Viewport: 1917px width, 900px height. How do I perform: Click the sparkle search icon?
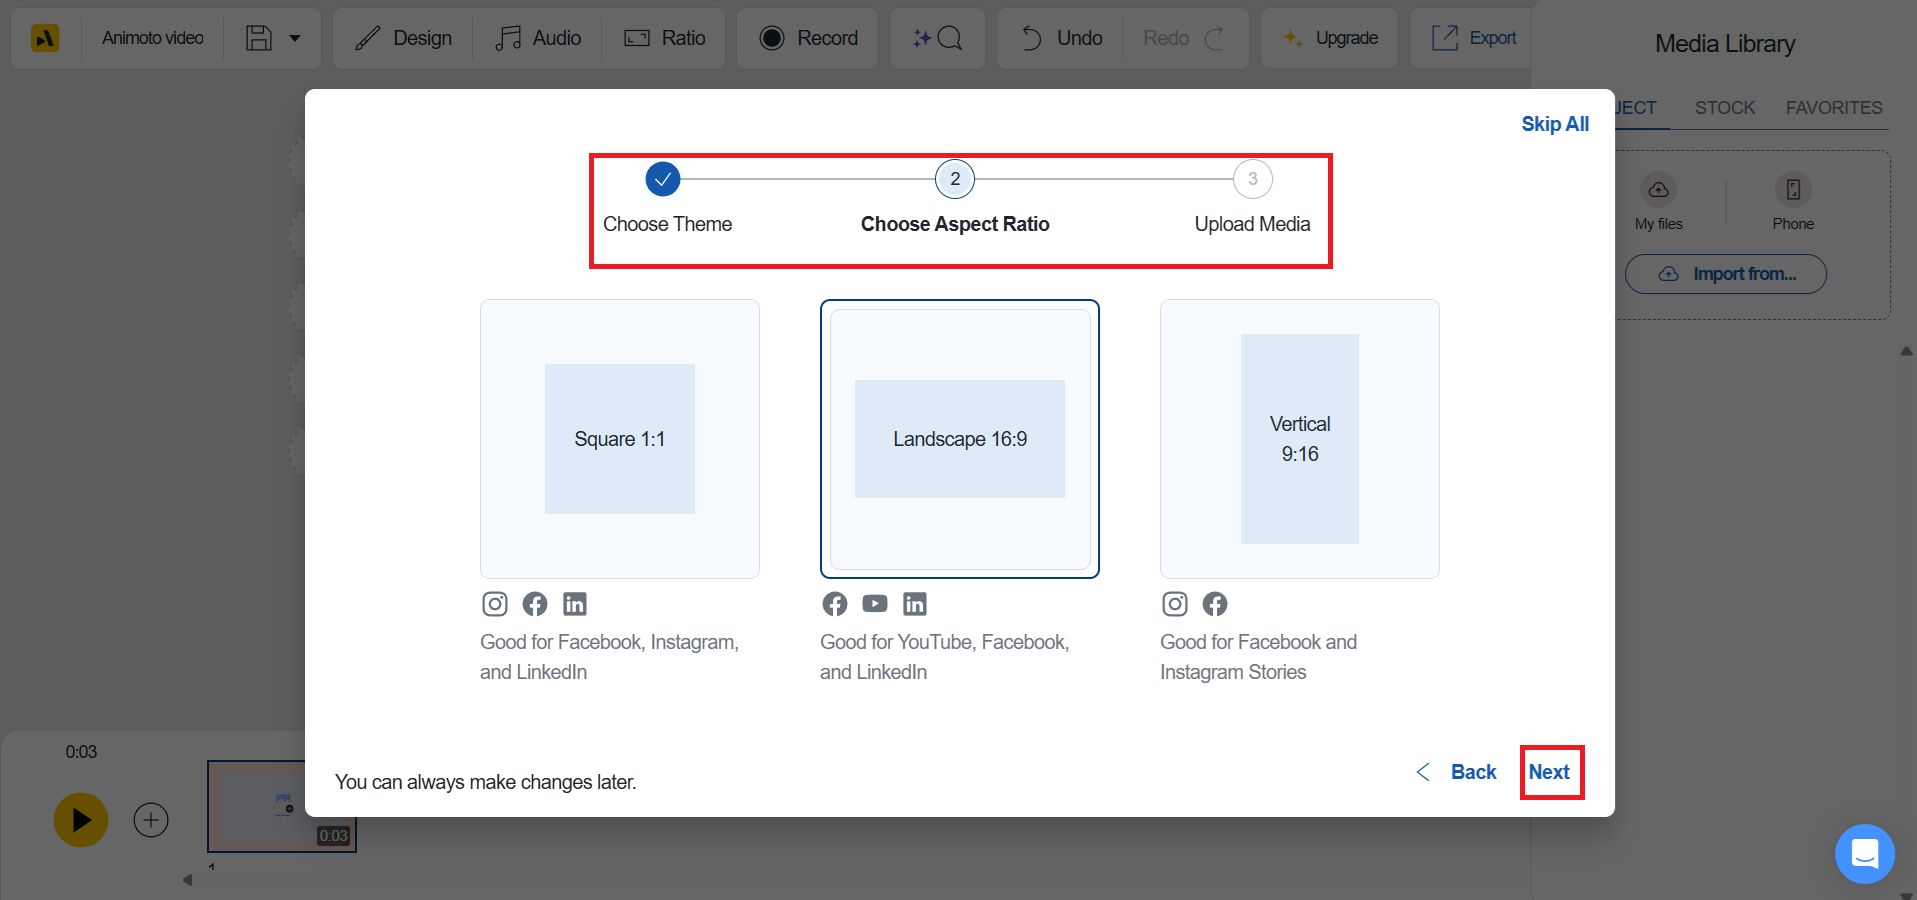937,38
